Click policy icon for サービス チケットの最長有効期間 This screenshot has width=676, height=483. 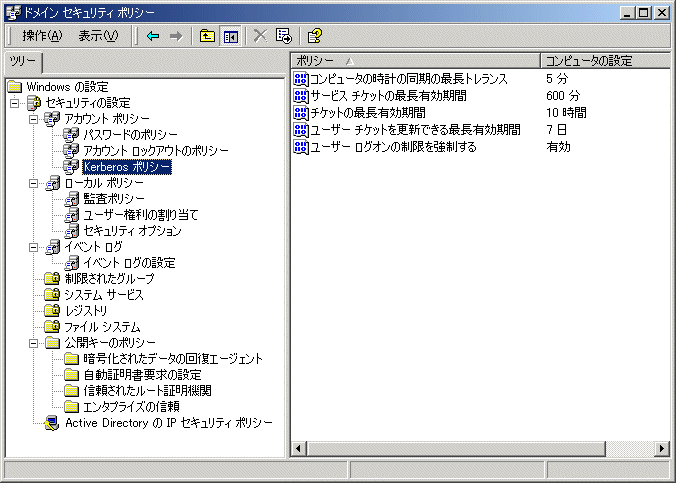[300, 96]
